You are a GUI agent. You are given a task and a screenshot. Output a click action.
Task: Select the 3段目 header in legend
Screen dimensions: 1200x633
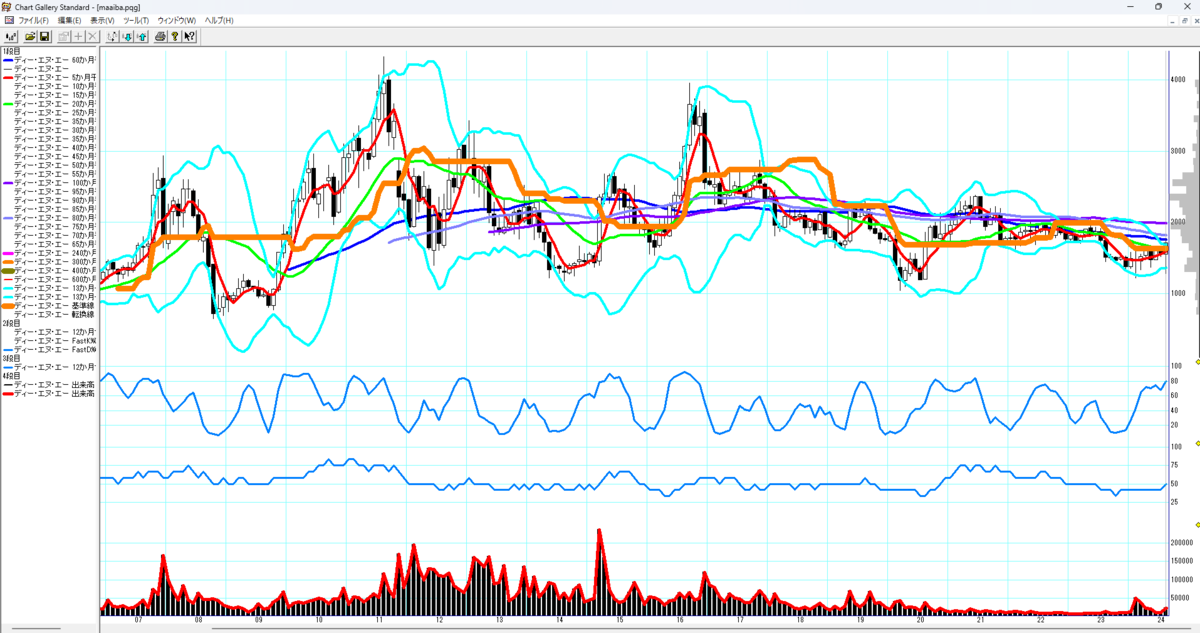(12, 358)
